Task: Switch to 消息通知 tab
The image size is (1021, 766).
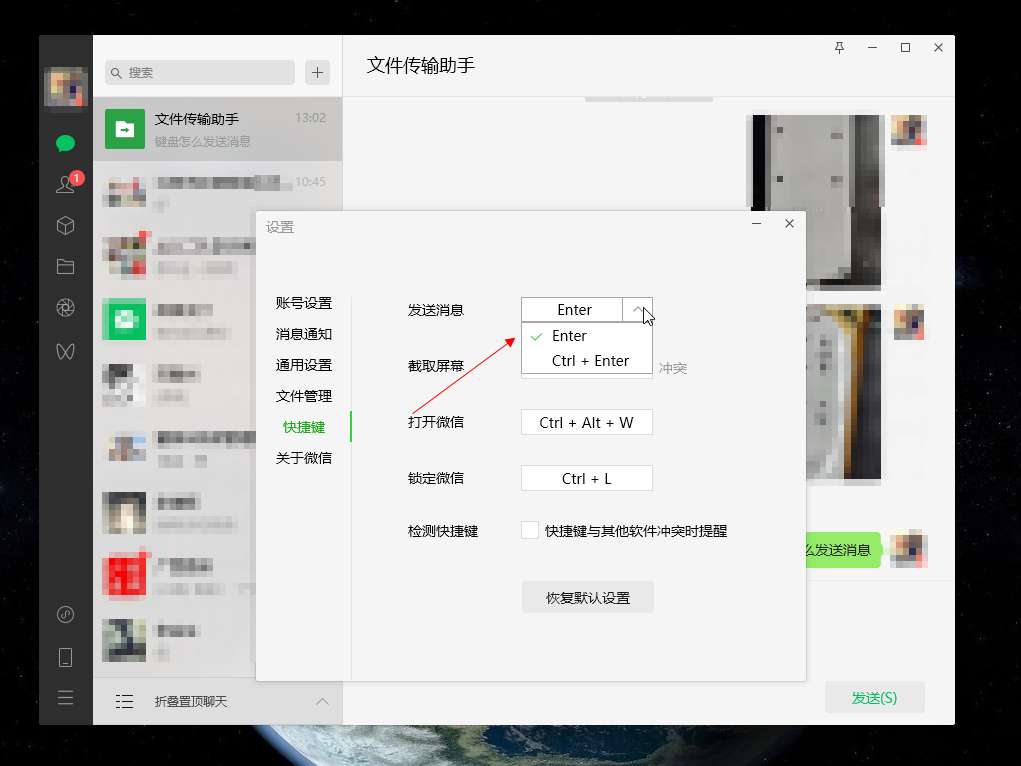Action: [303, 334]
